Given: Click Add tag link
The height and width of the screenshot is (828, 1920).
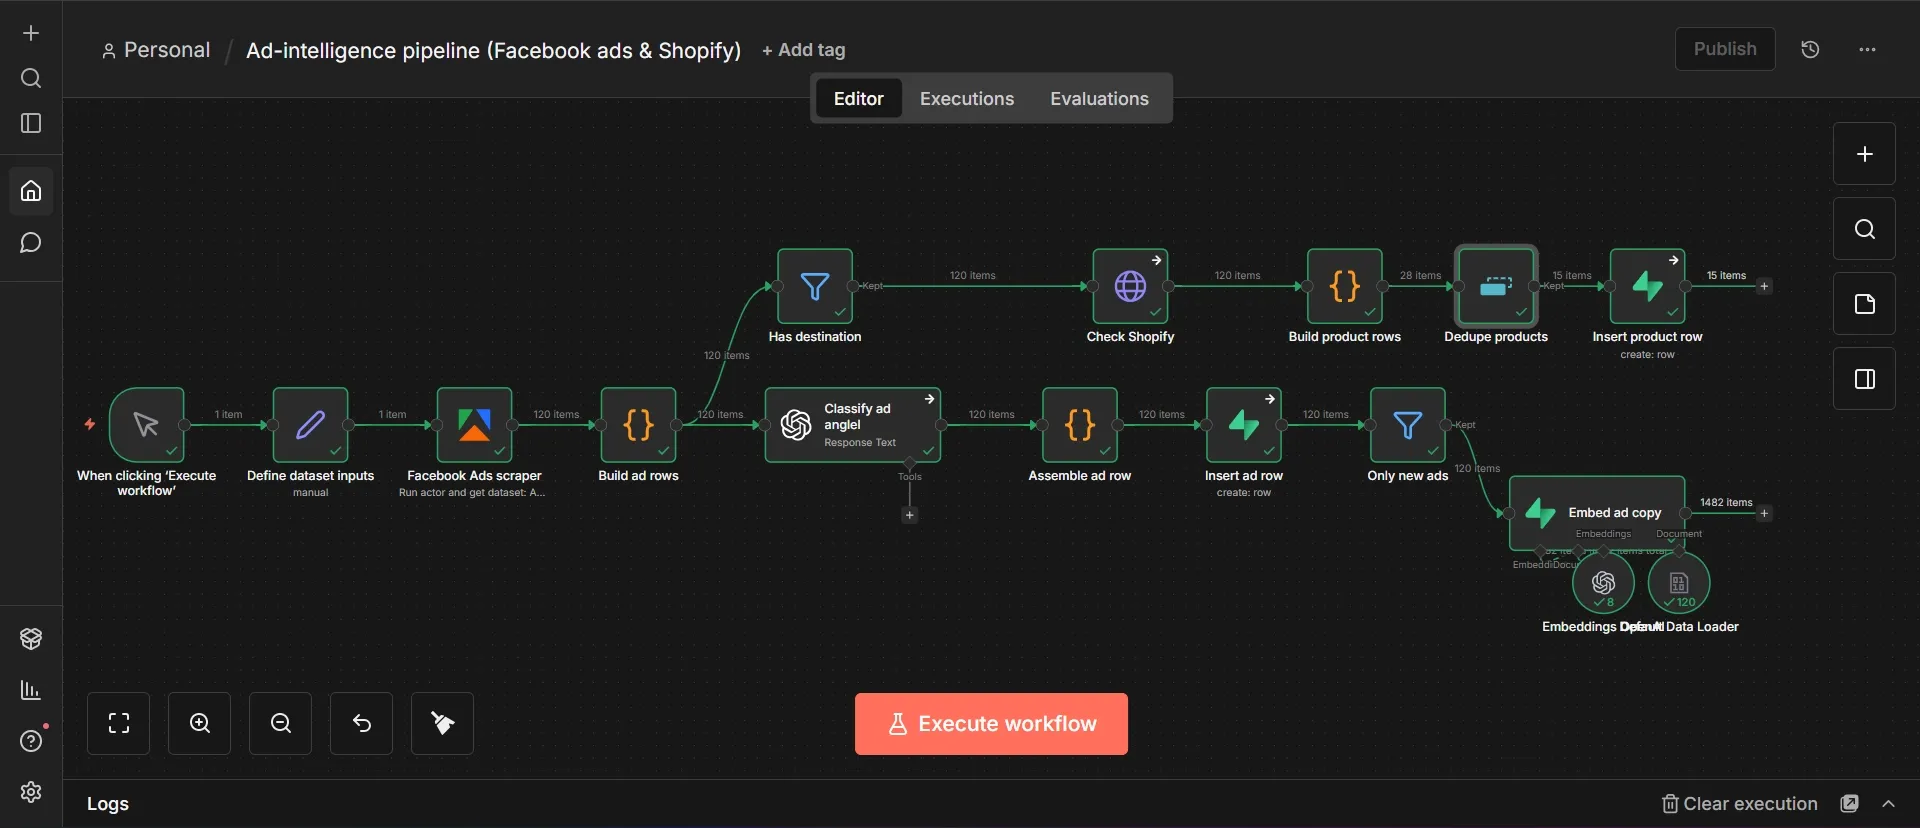Looking at the screenshot, I should point(803,50).
